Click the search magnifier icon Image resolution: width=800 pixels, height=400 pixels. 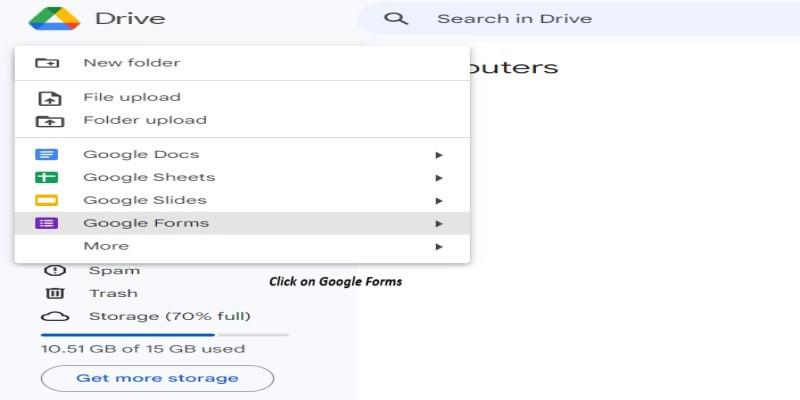tap(396, 18)
